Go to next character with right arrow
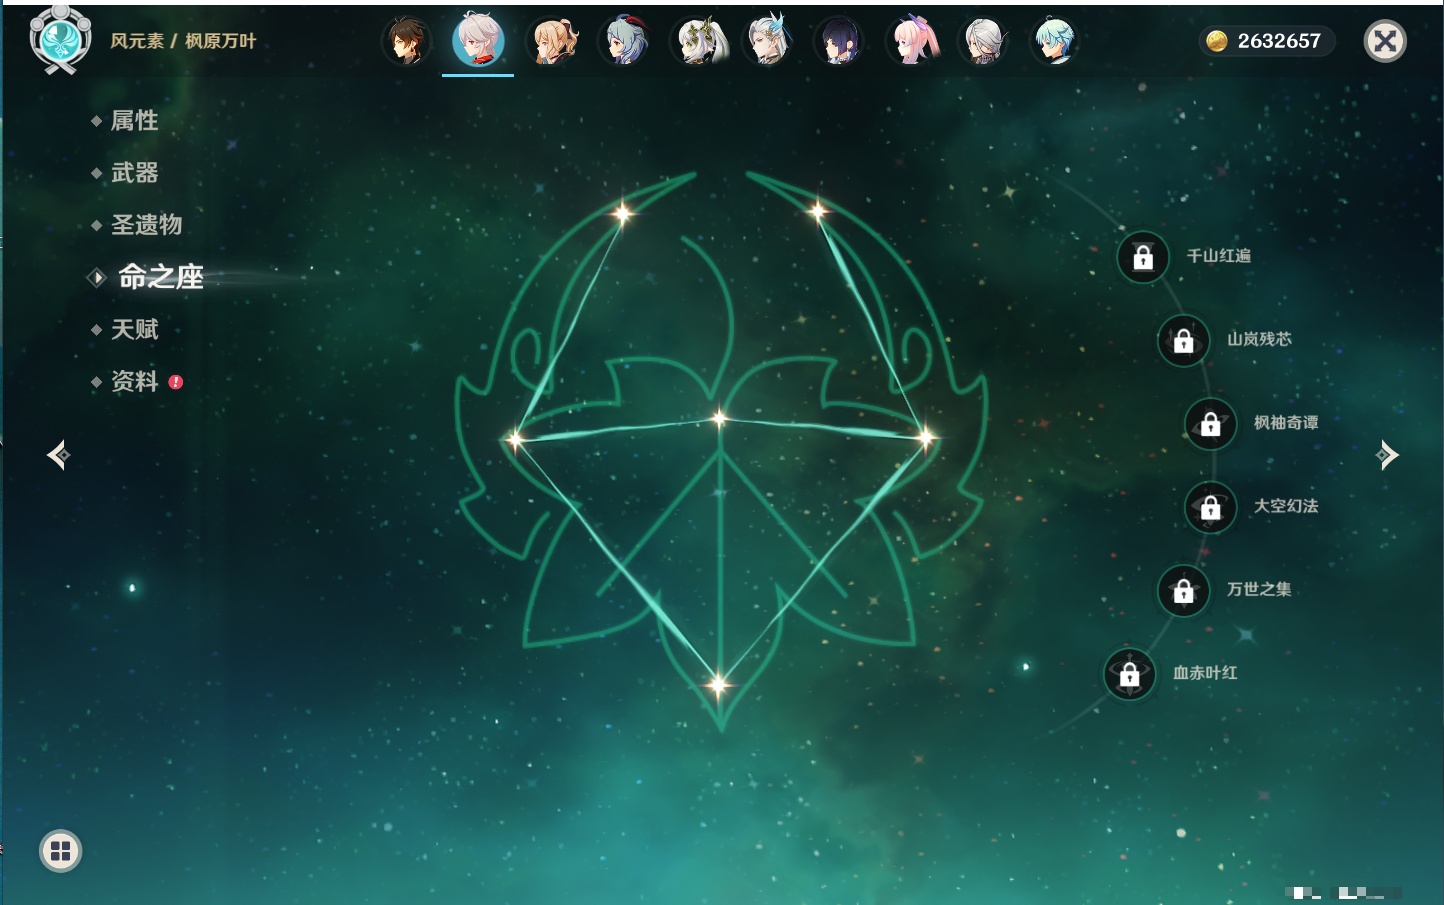Image resolution: width=1444 pixels, height=905 pixels. coord(1387,455)
